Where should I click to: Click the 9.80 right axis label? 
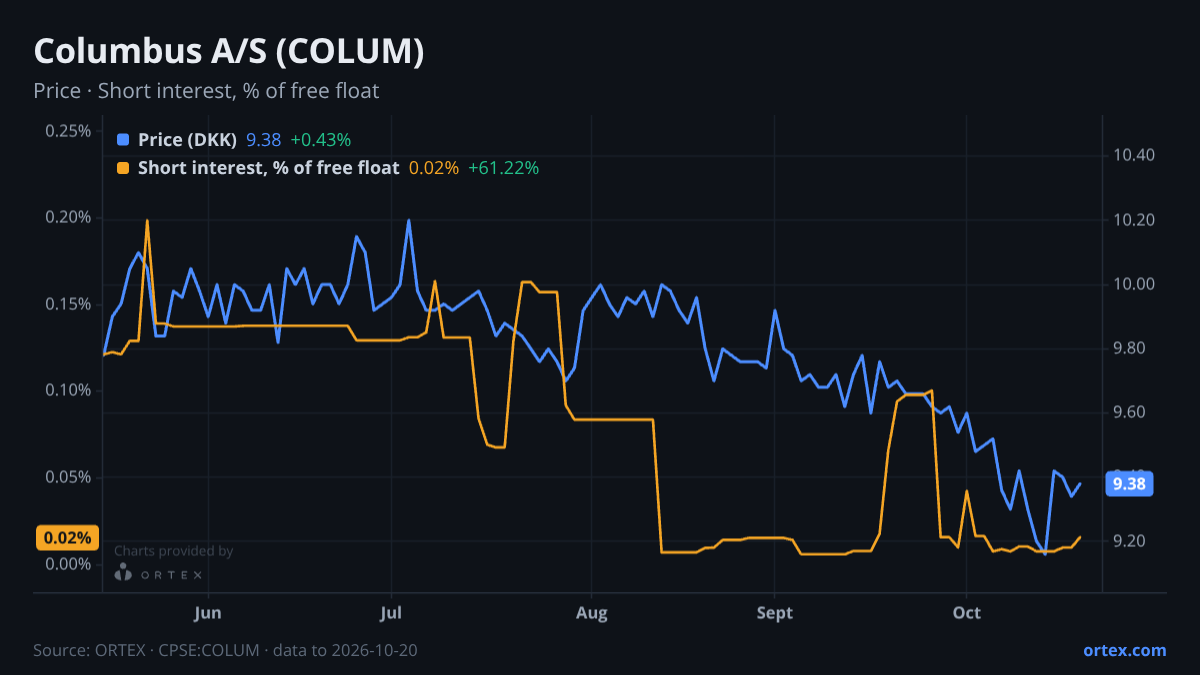coord(1128,349)
